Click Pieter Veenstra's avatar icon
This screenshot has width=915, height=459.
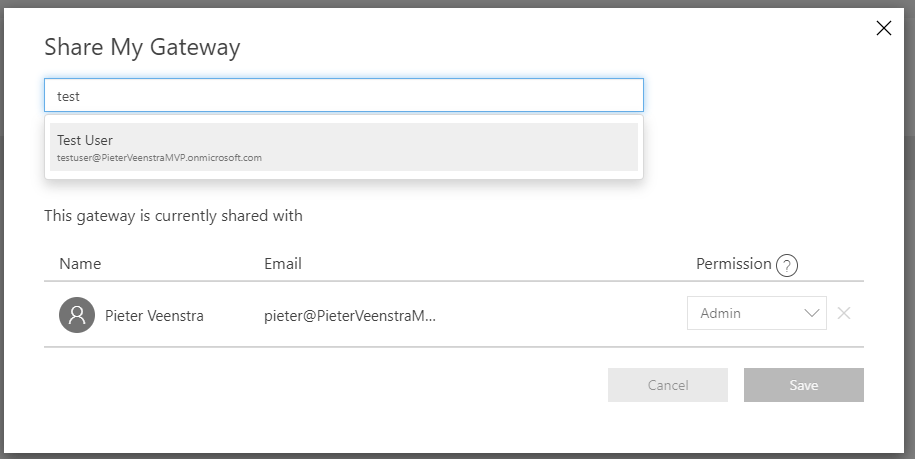pos(77,315)
